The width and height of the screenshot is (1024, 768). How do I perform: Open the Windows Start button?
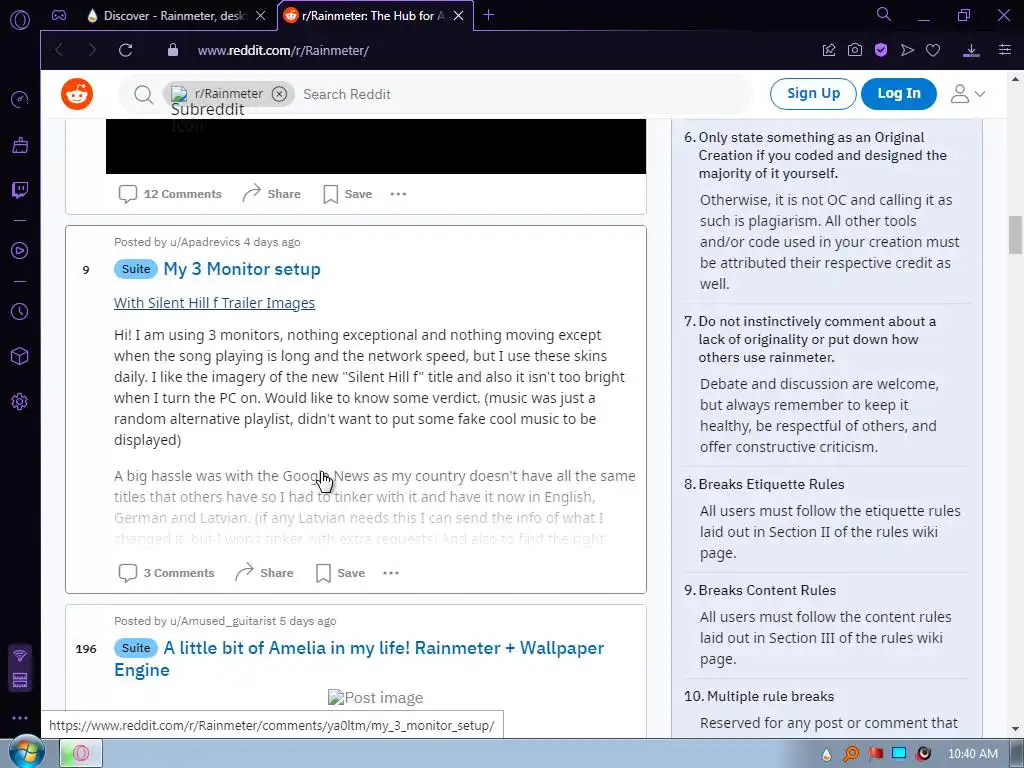click(25, 753)
